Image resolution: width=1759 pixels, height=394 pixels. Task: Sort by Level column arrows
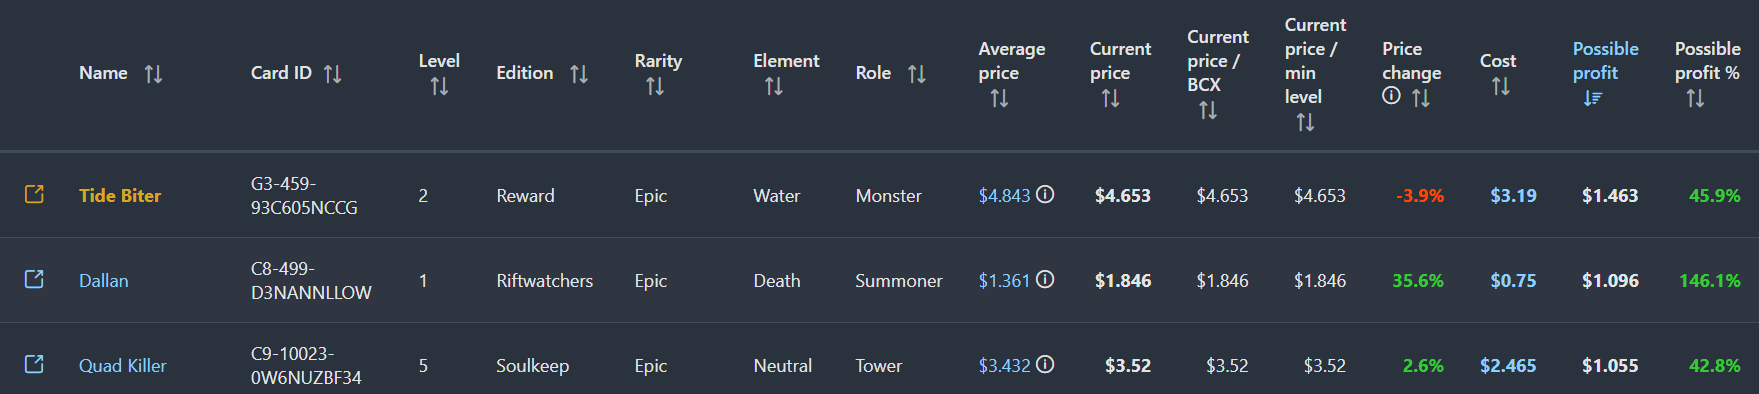[439, 87]
